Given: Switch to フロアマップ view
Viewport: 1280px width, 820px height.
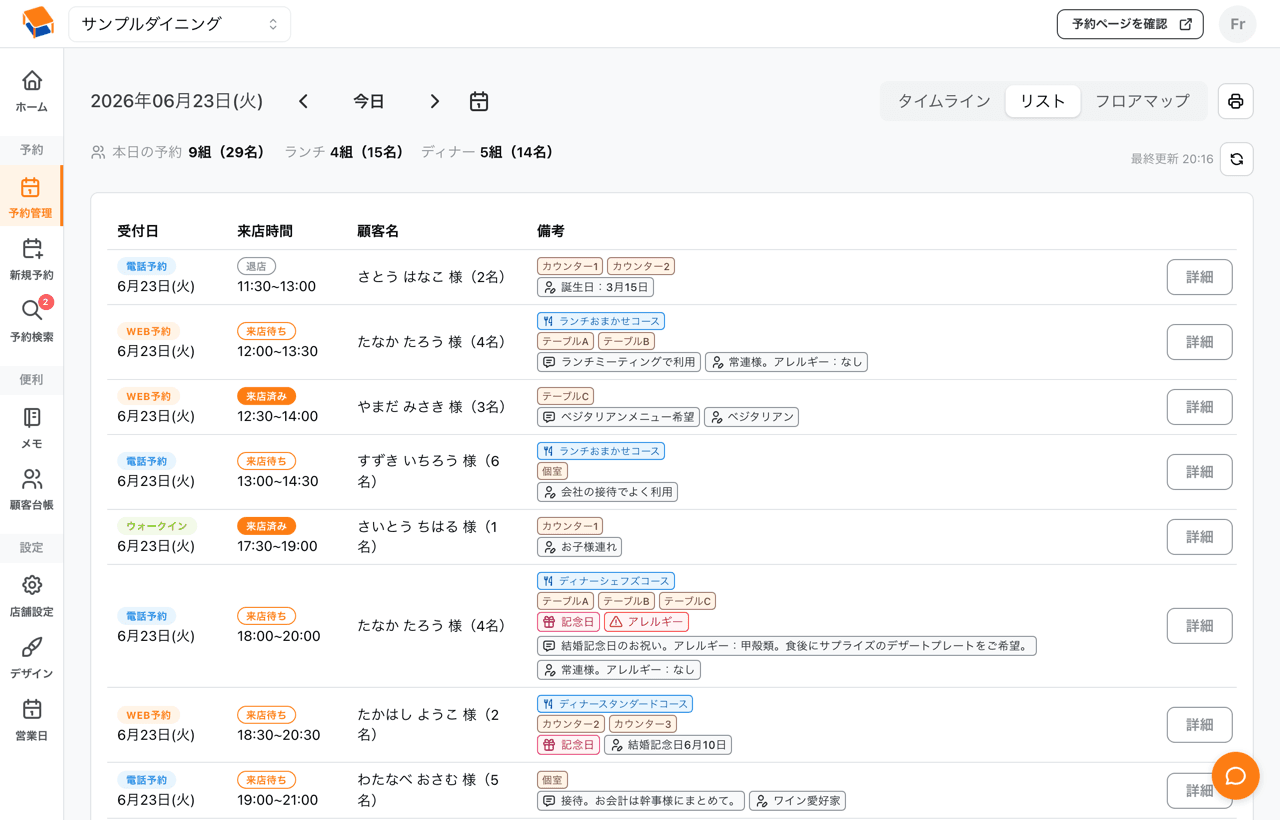Looking at the screenshot, I should (x=1142, y=101).
